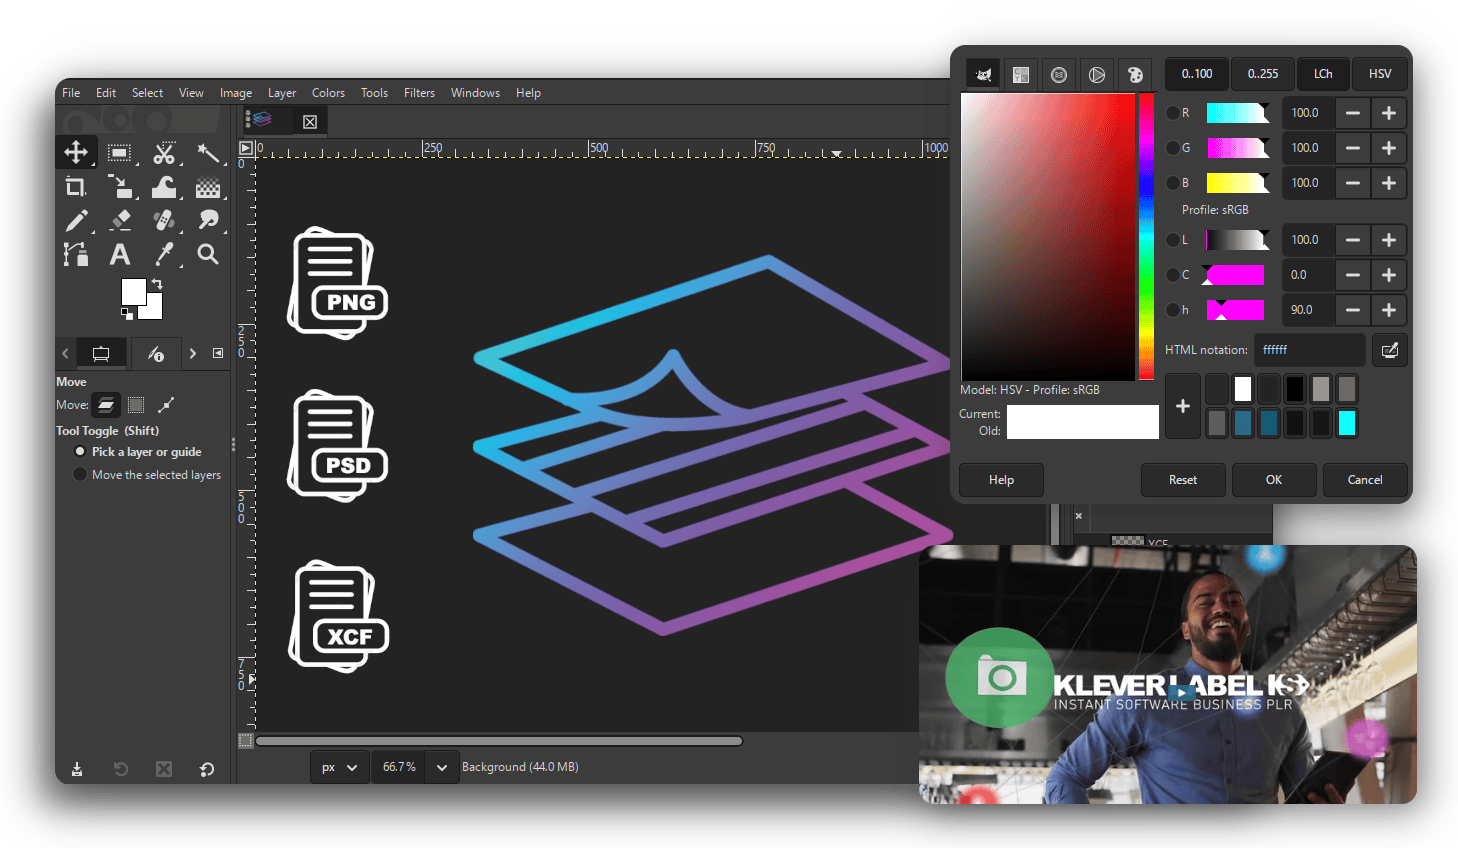Select the Text tool
This screenshot has width=1458, height=848.
pos(120,254)
